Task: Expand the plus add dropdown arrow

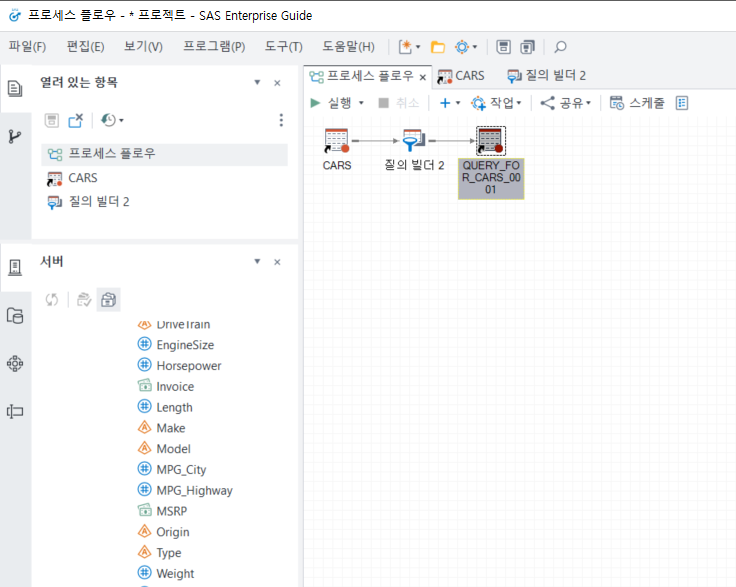Action: (458, 103)
